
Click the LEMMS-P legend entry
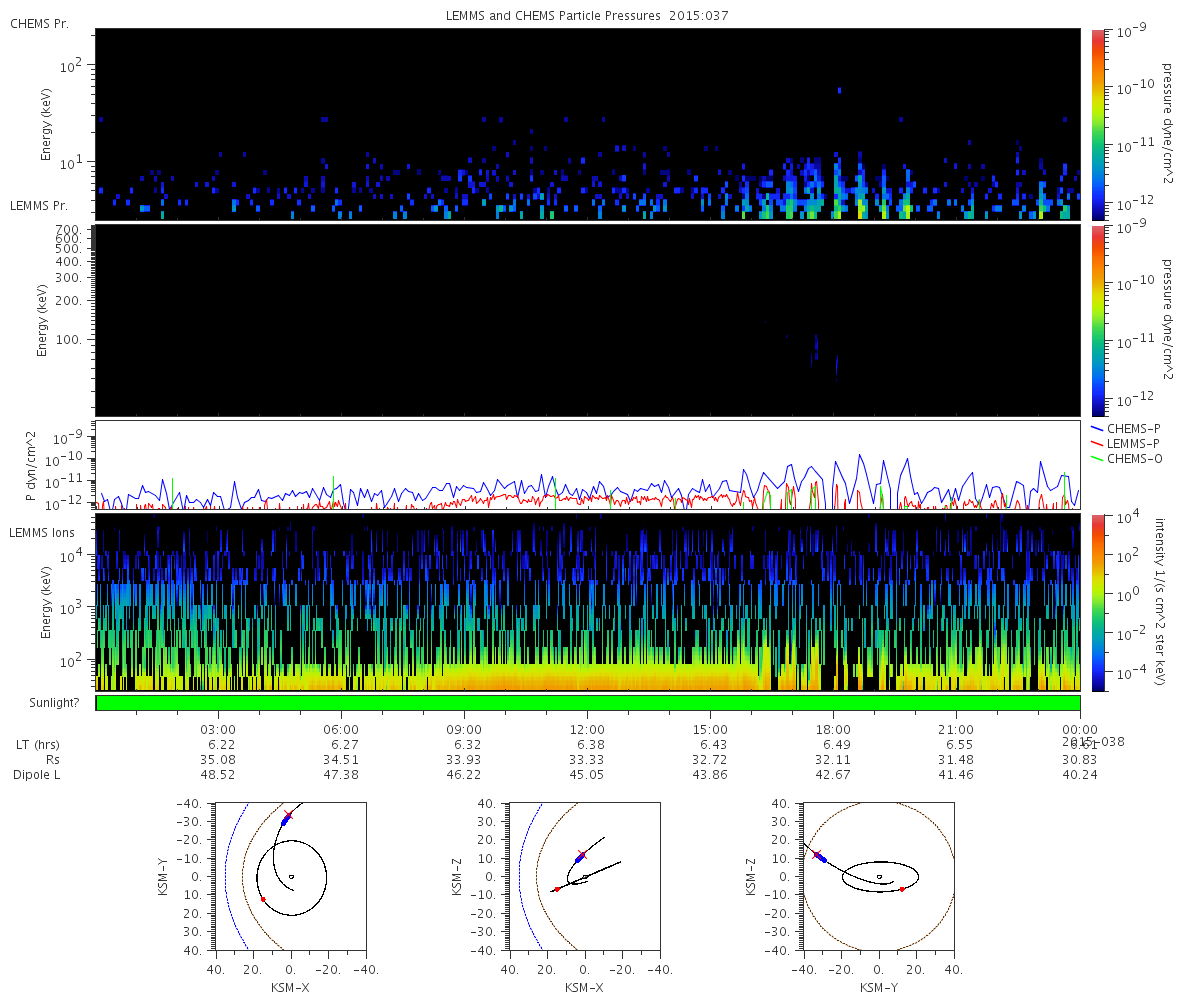(1125, 443)
